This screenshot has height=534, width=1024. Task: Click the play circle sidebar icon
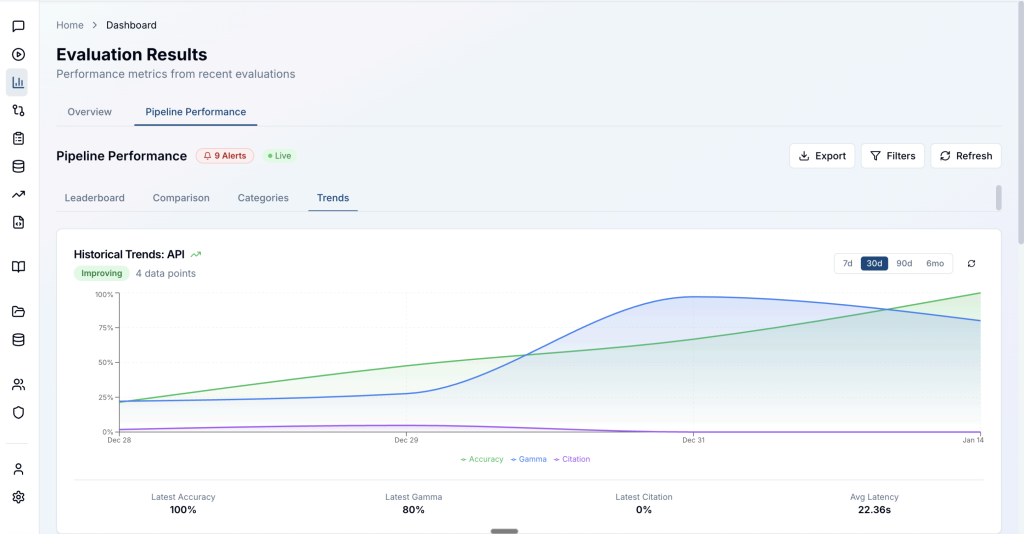pos(18,54)
